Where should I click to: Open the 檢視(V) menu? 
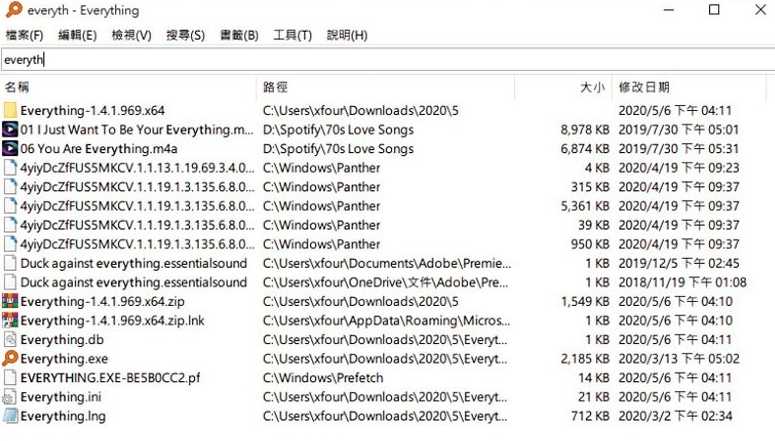pyautogui.click(x=131, y=35)
